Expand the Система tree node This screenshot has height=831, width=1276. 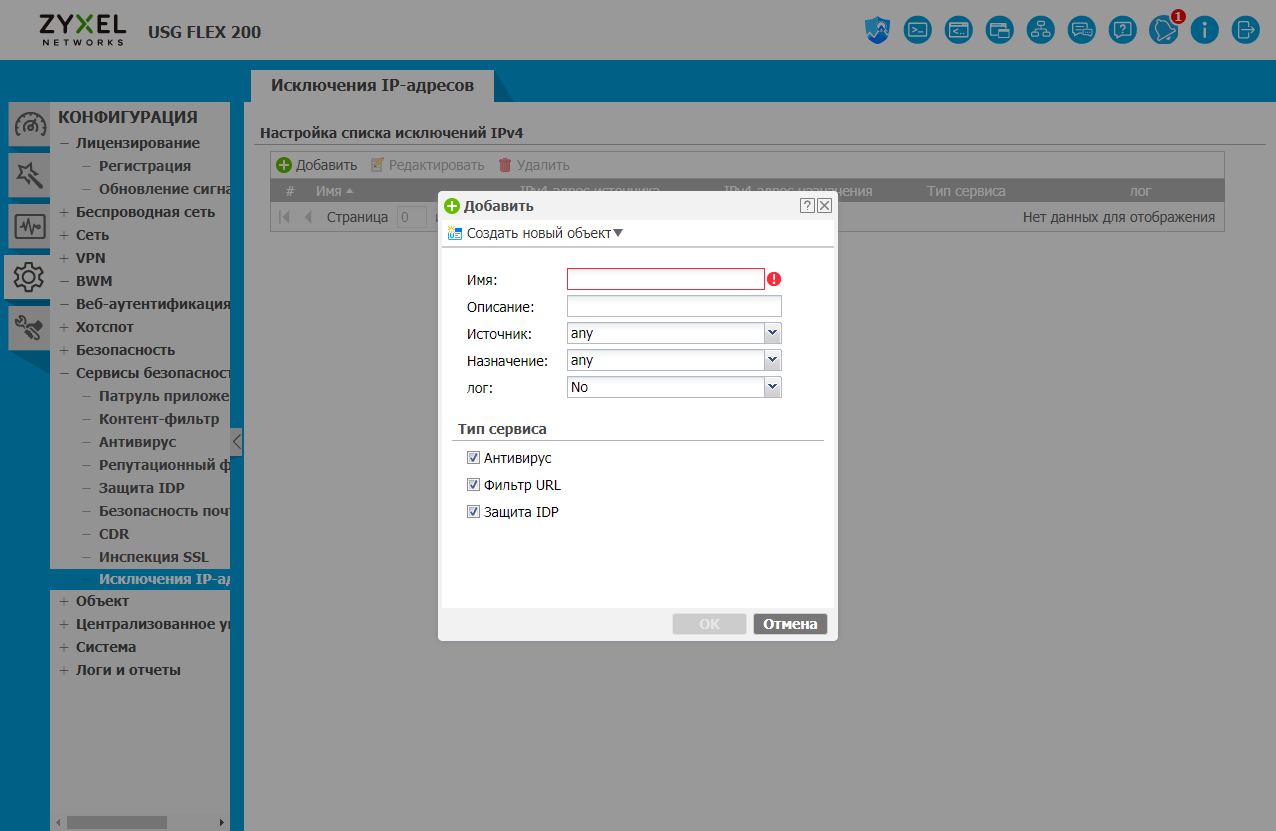(64, 647)
